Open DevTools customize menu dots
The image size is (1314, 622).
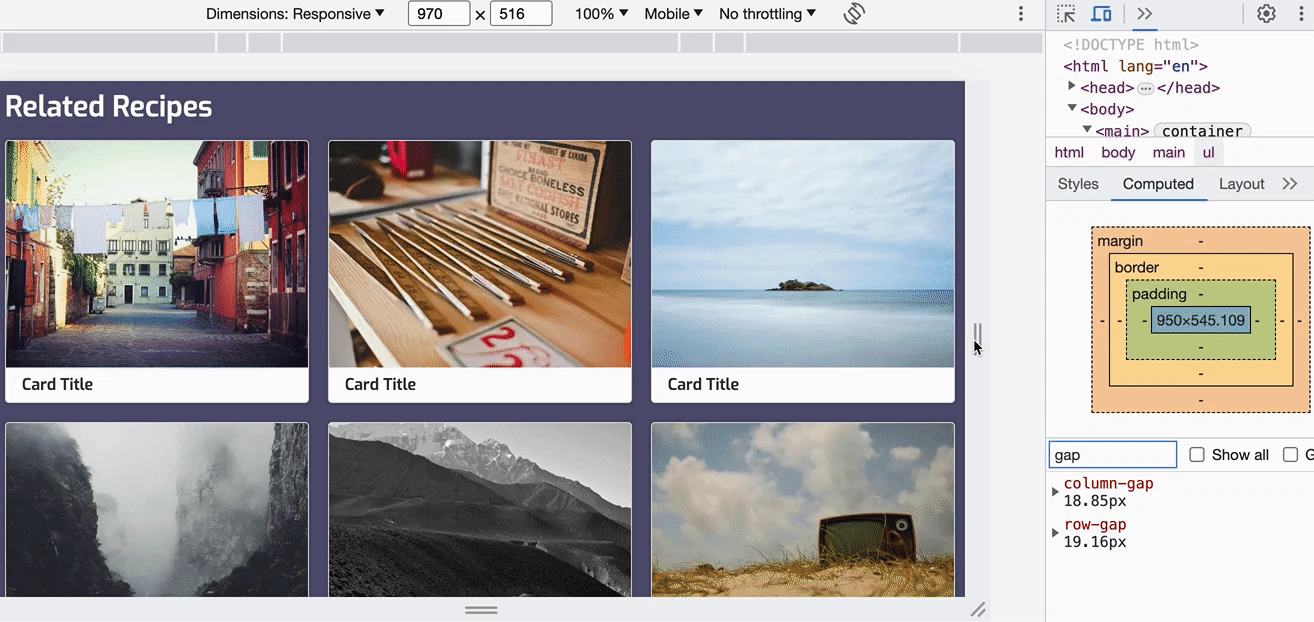(x=1302, y=14)
